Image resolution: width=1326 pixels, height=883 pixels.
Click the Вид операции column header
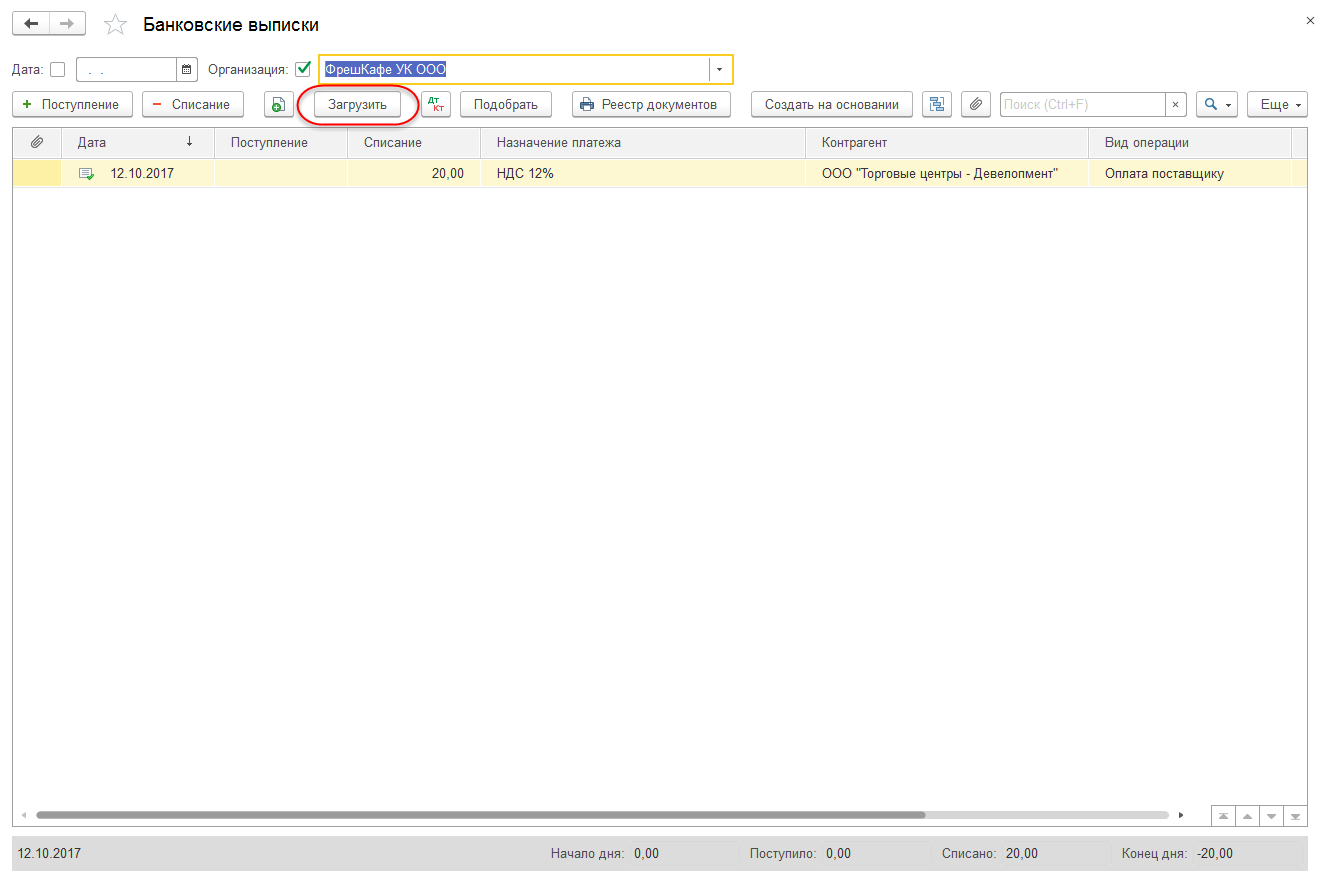tap(1190, 143)
